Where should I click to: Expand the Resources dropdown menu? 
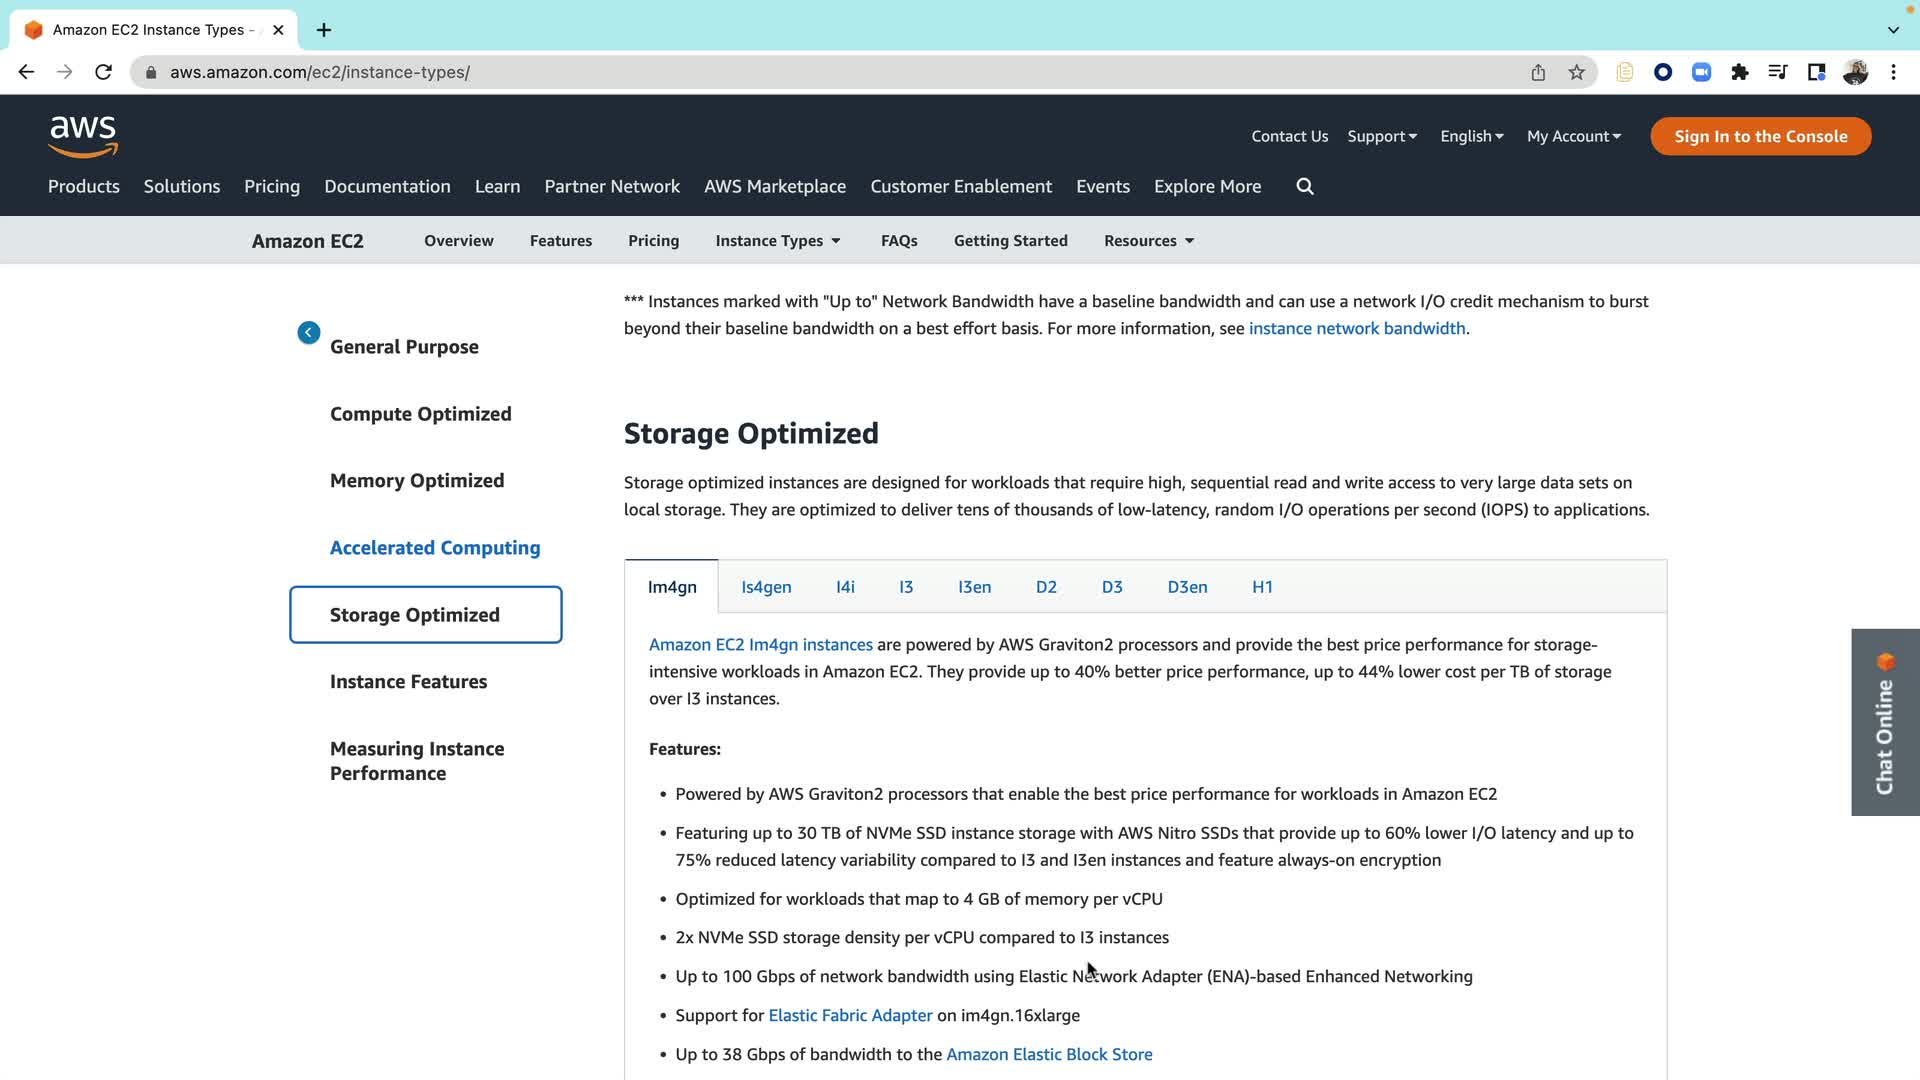coord(1149,241)
